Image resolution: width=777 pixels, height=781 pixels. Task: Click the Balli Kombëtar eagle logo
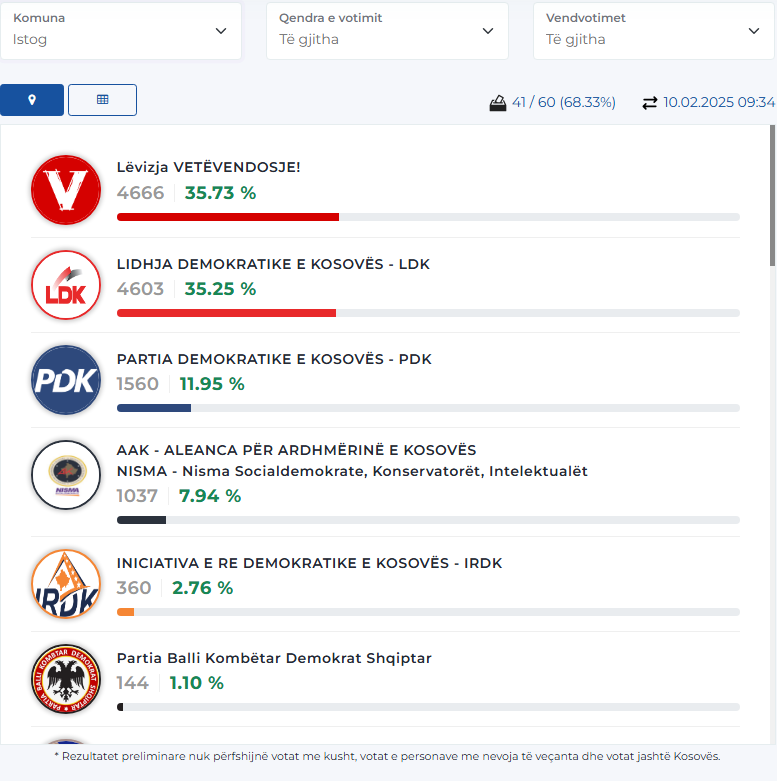pos(66,679)
